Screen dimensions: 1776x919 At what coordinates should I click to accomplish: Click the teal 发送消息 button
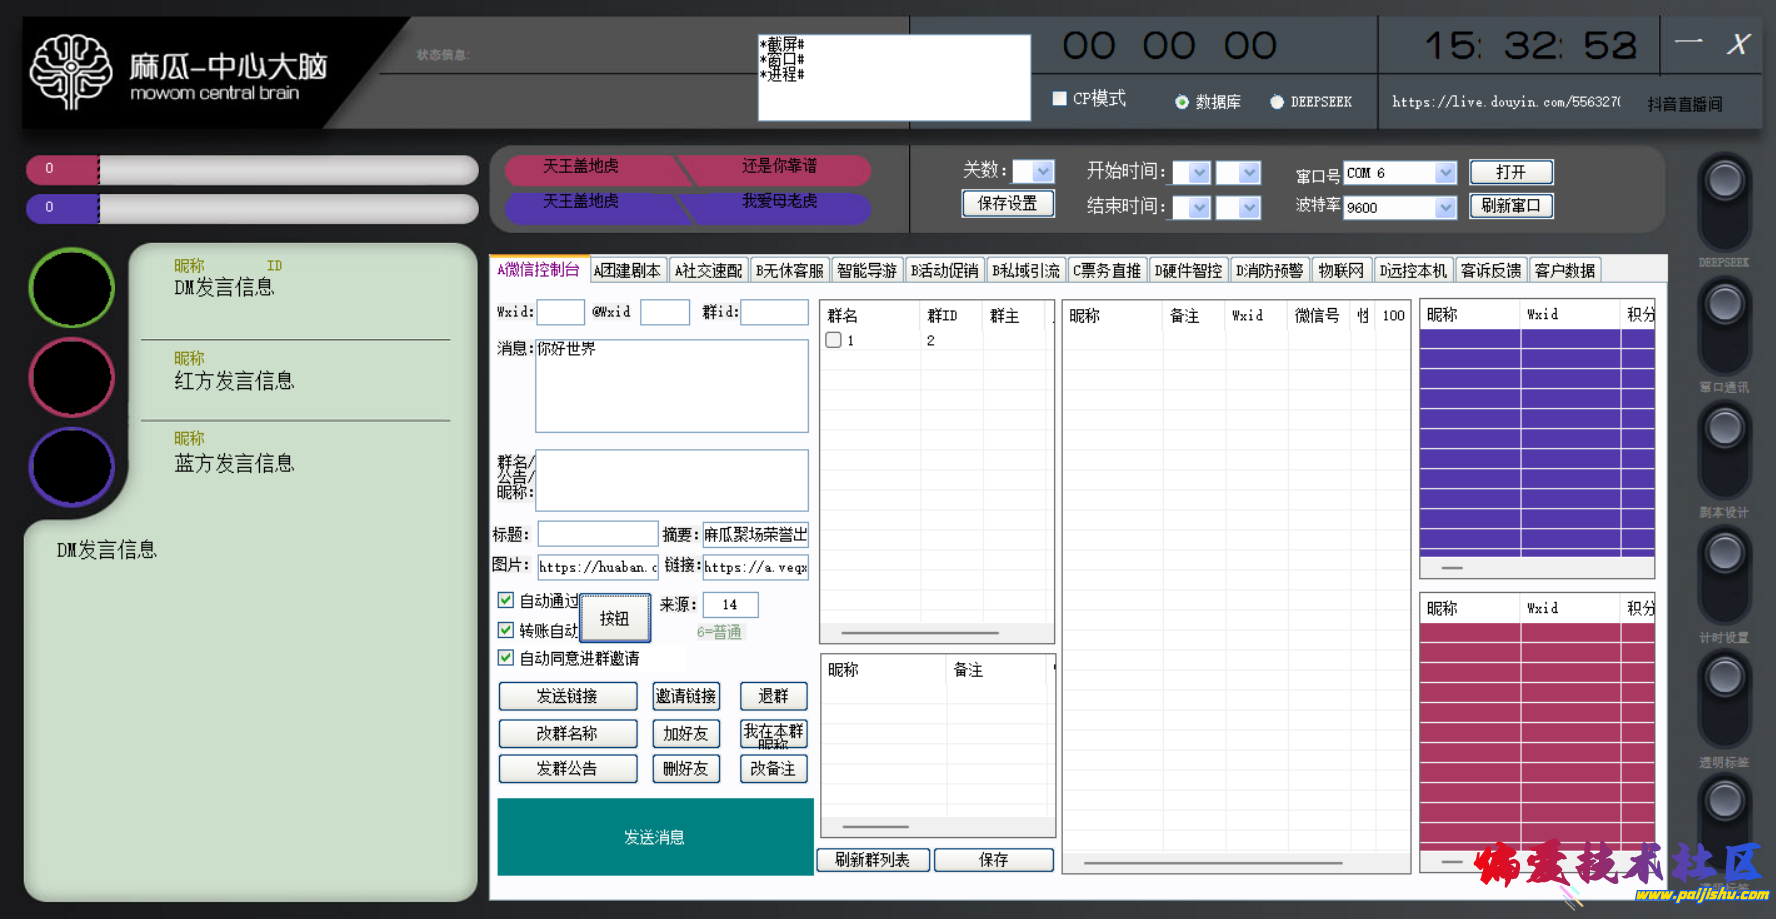(x=655, y=837)
